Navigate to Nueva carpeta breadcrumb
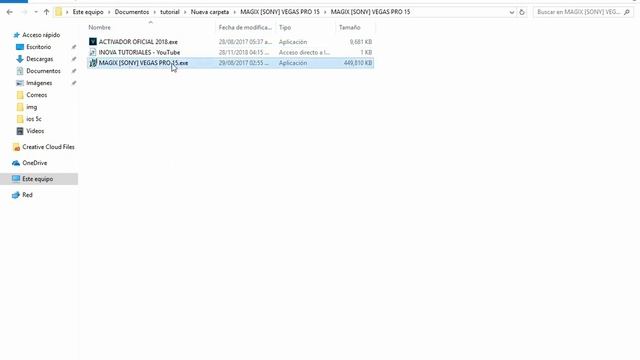Image resolution: width=640 pixels, height=360 pixels. [210, 12]
